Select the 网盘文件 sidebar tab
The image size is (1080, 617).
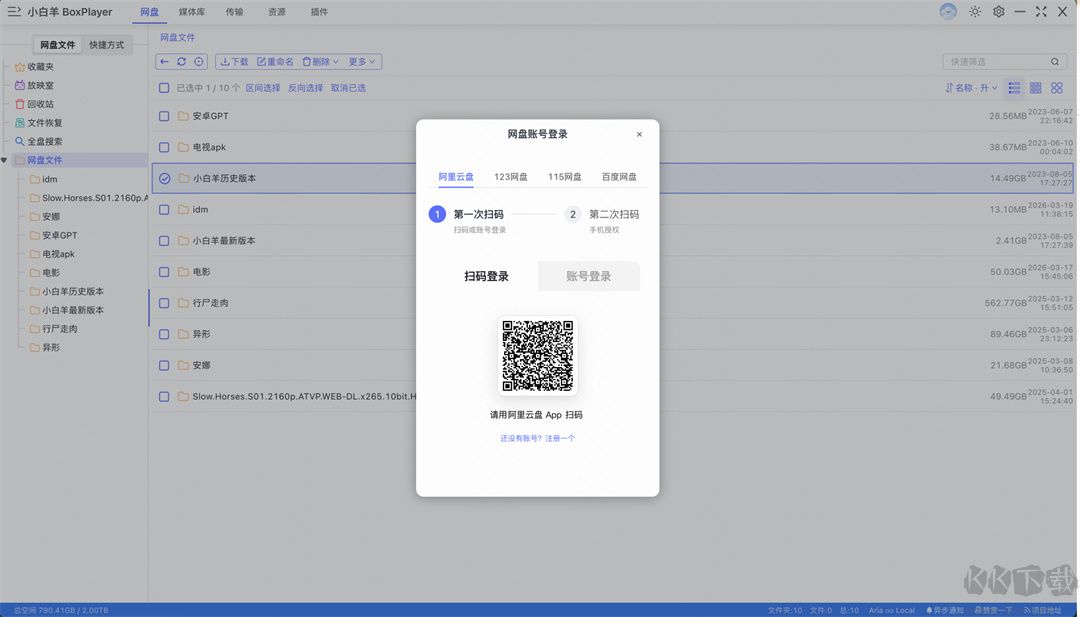click(58, 45)
